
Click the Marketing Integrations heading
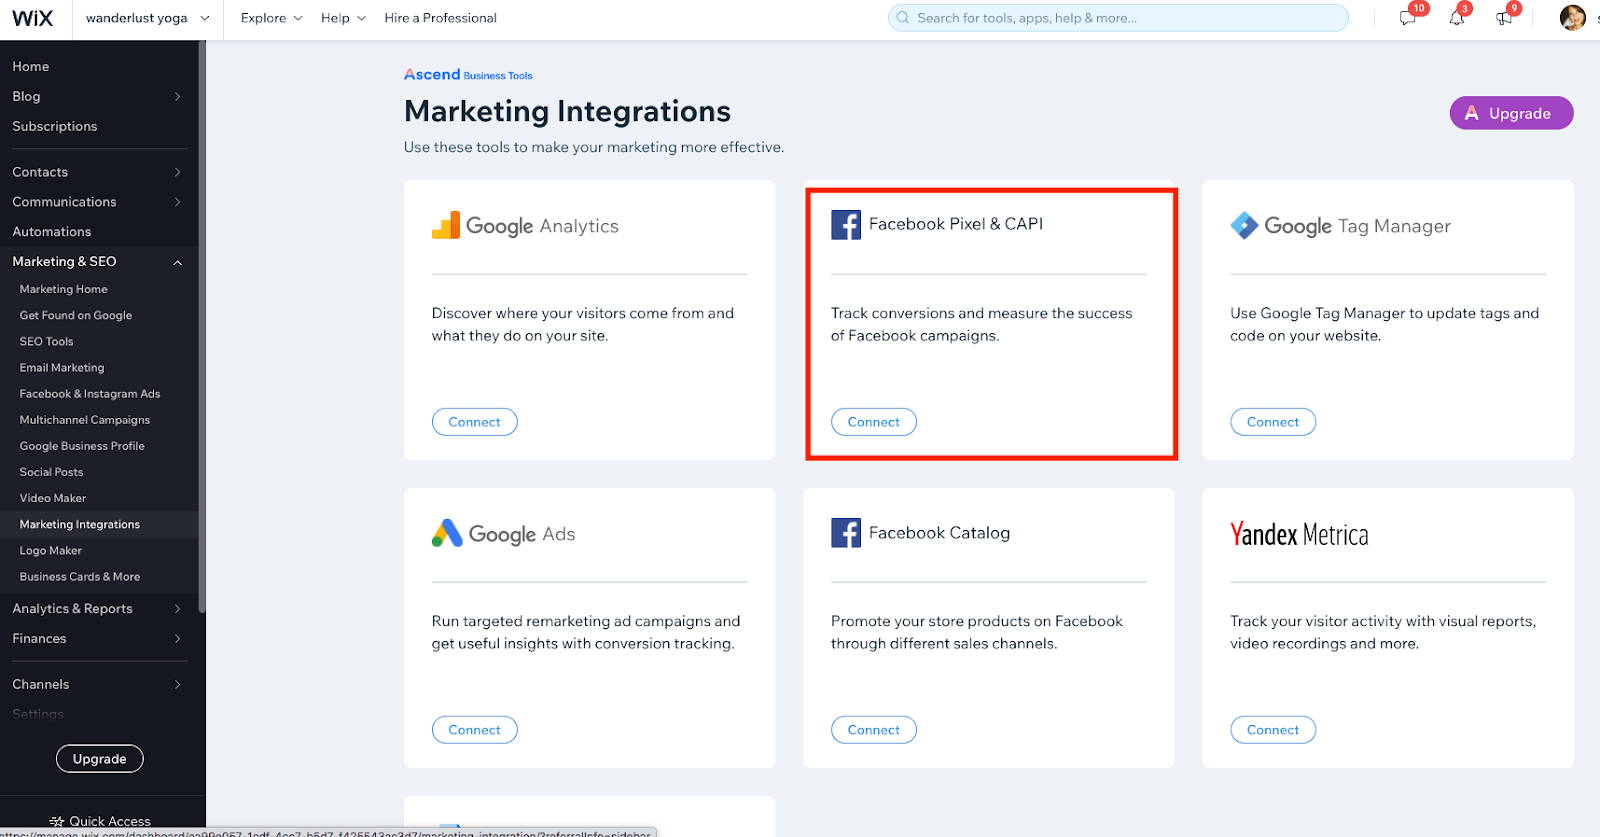pyautogui.click(x=567, y=111)
